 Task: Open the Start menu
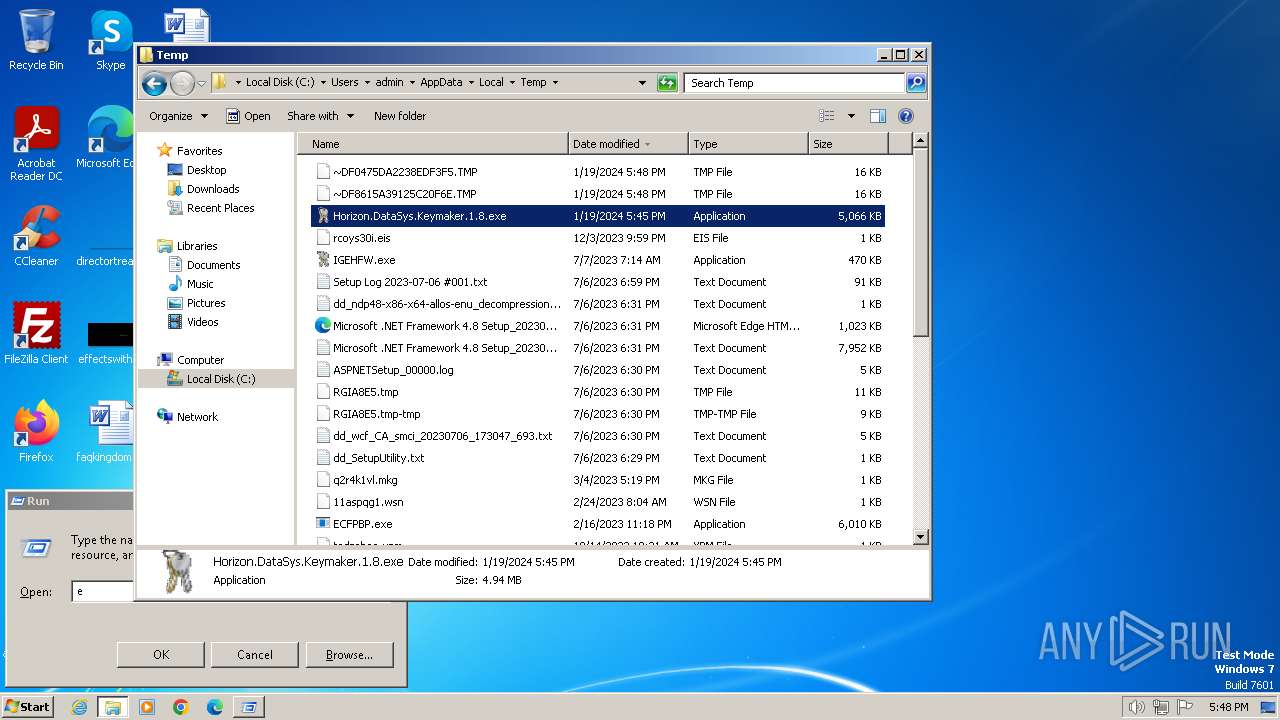tap(28, 707)
